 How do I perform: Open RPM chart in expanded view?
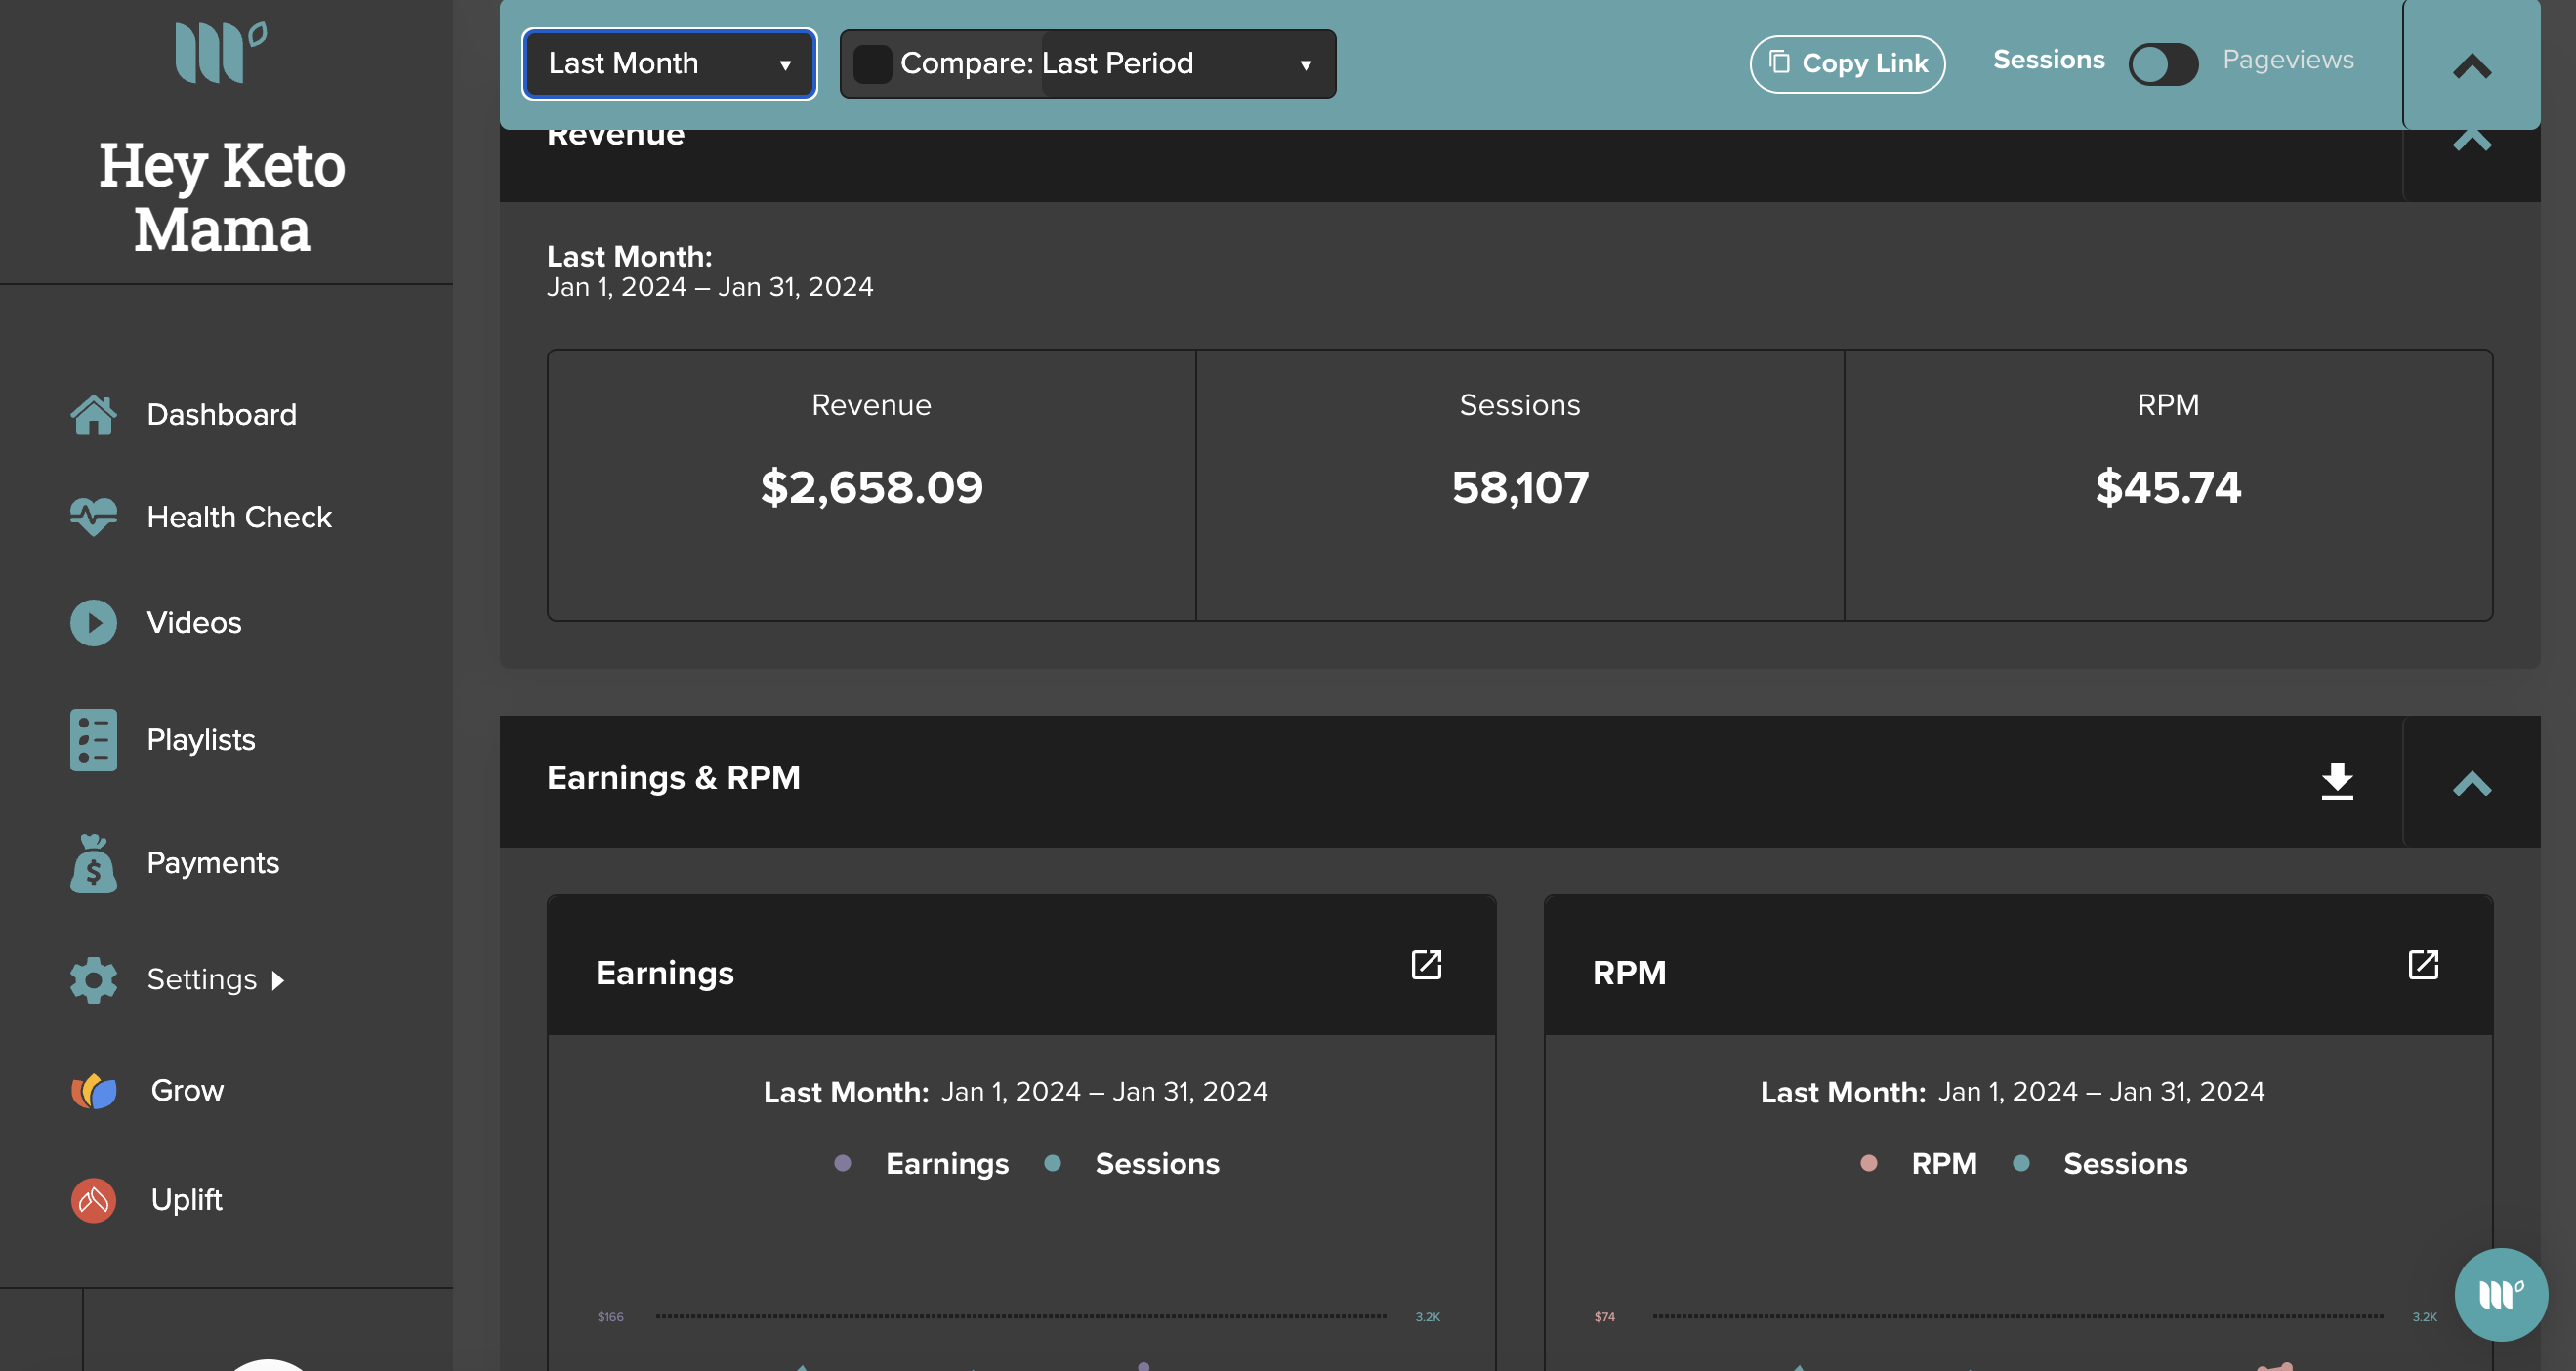(x=2422, y=965)
